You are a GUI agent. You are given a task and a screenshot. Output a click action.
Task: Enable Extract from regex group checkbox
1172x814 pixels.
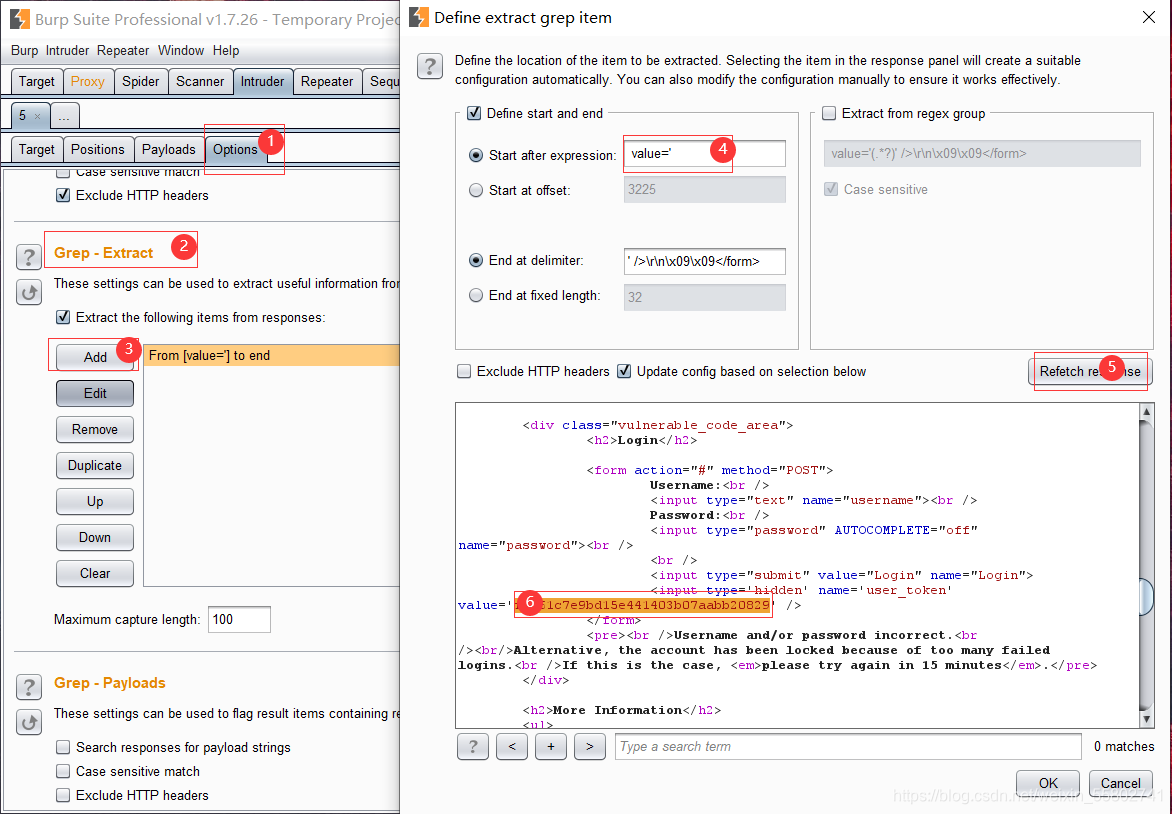(829, 113)
